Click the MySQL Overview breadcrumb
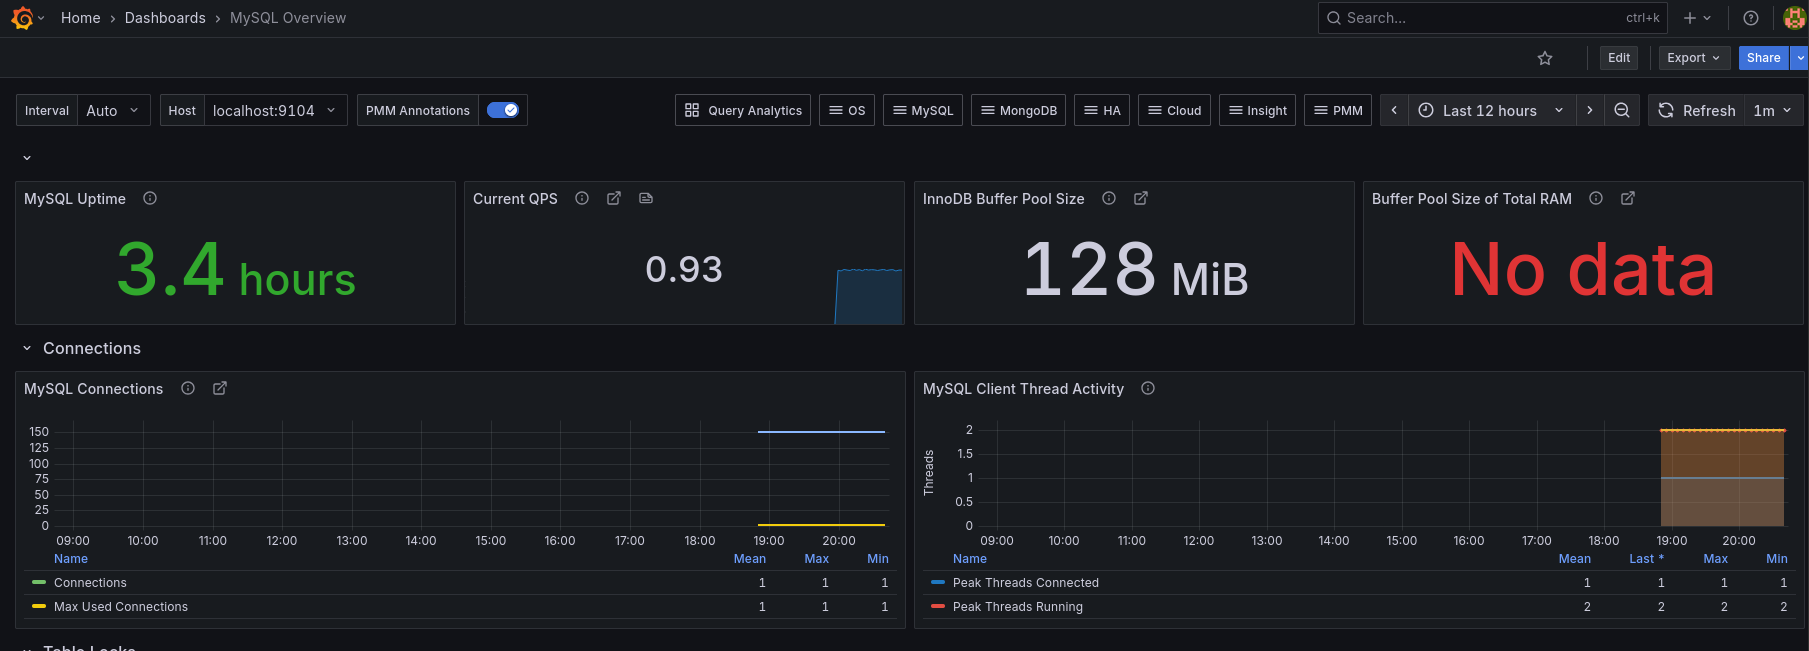Image resolution: width=1809 pixels, height=651 pixels. coord(288,18)
